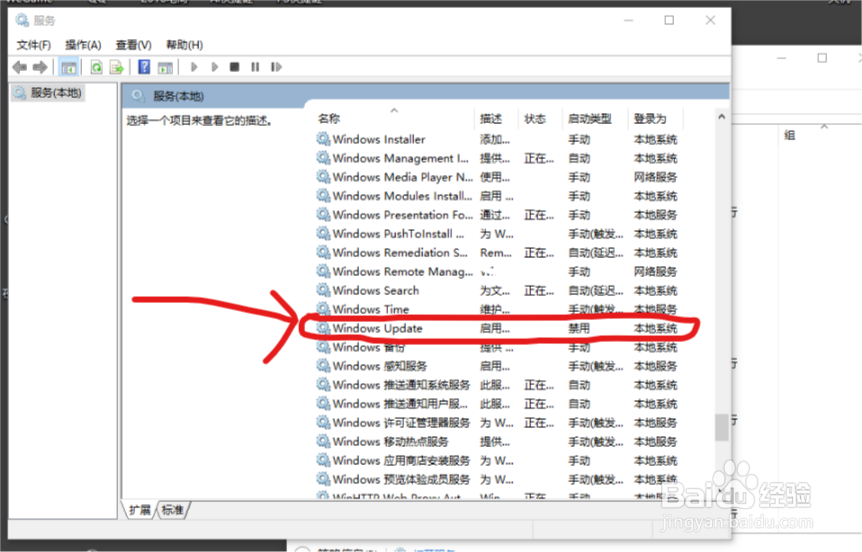
Task: Click the Pause service button
Action: pos(255,67)
